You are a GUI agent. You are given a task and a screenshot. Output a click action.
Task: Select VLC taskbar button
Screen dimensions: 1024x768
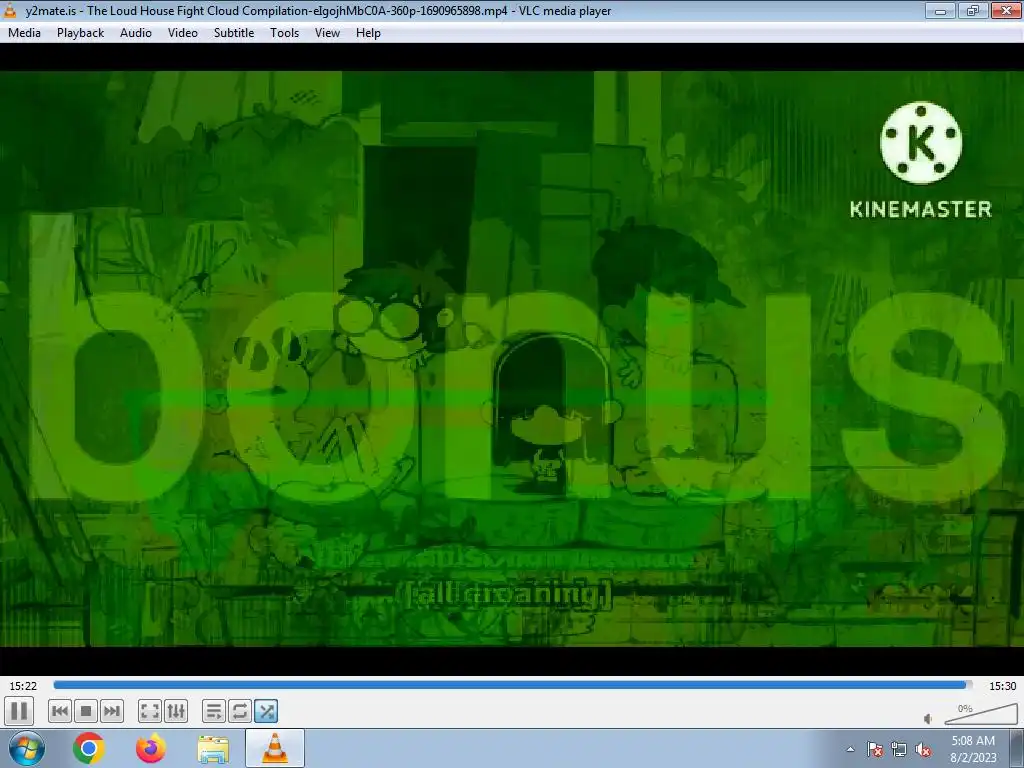coord(275,748)
